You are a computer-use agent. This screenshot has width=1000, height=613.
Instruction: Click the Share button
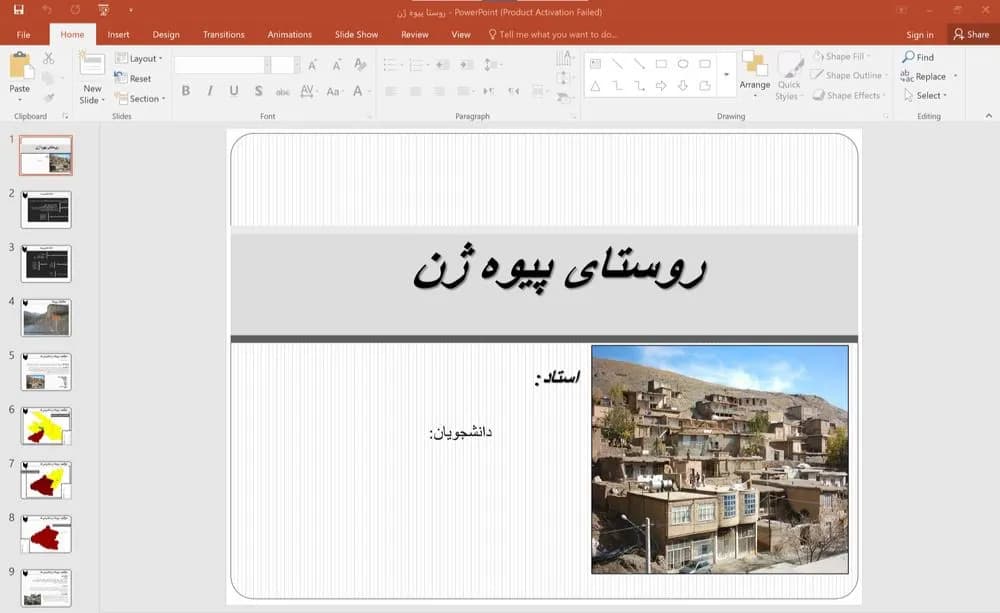pyautogui.click(x=971, y=34)
